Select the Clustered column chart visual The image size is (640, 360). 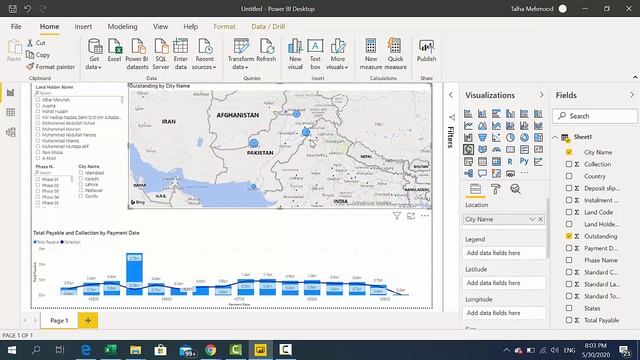(510, 113)
